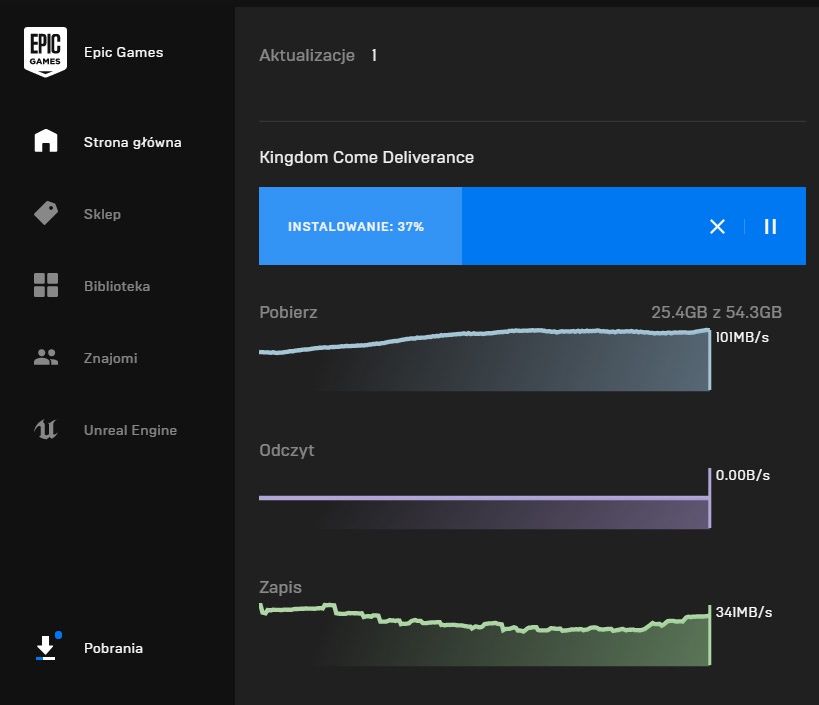Click the home icon beside Strona główna
The width and height of the screenshot is (819, 705).
click(46, 141)
